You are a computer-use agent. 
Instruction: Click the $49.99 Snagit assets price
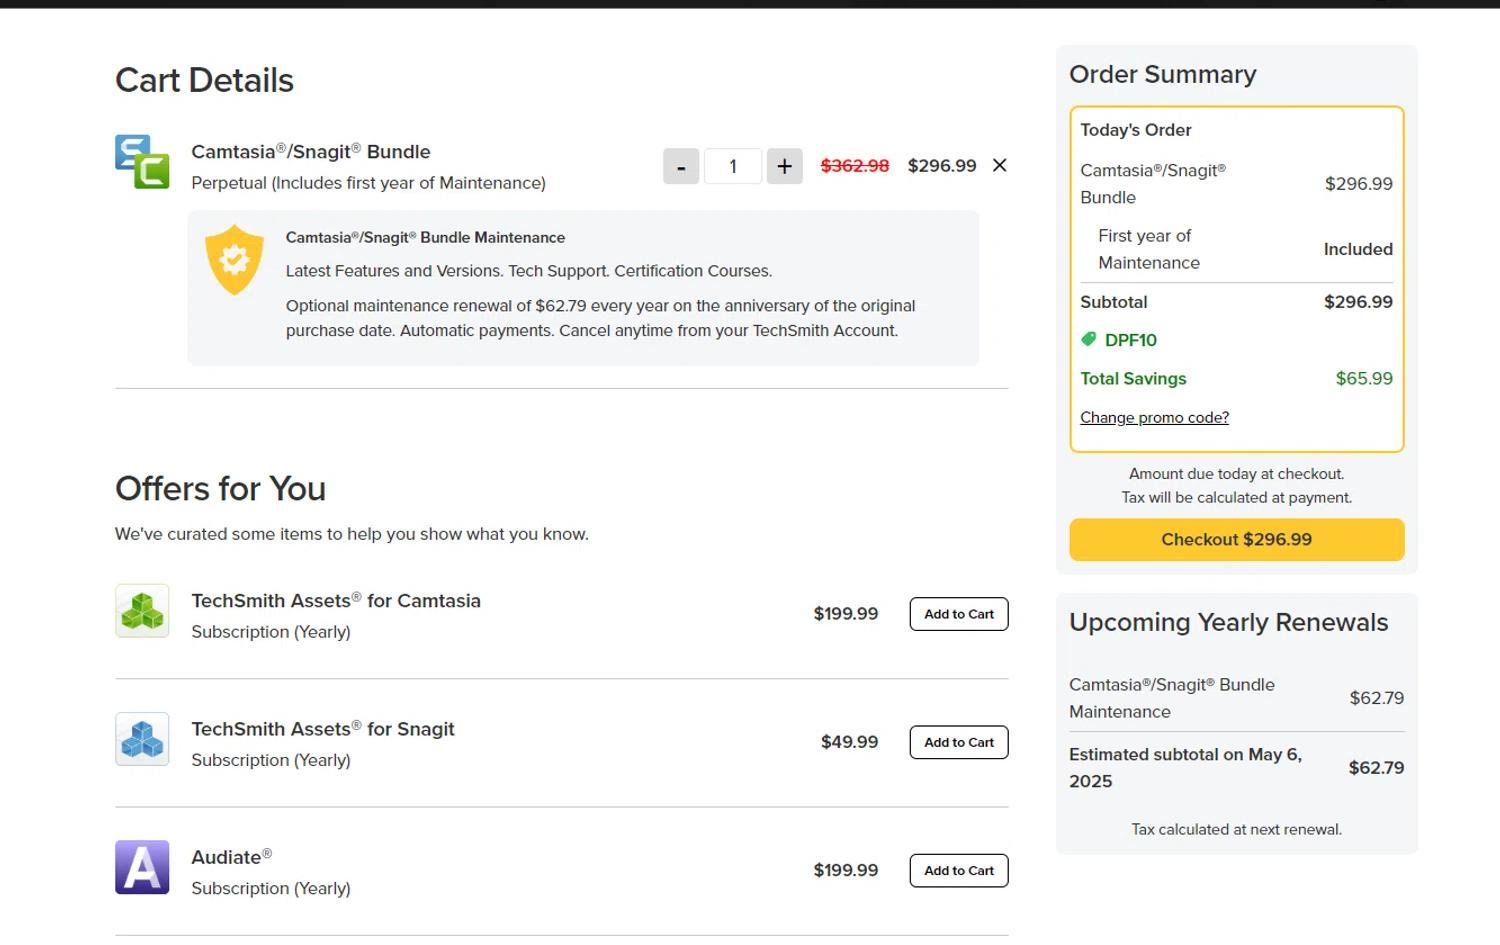tap(849, 742)
